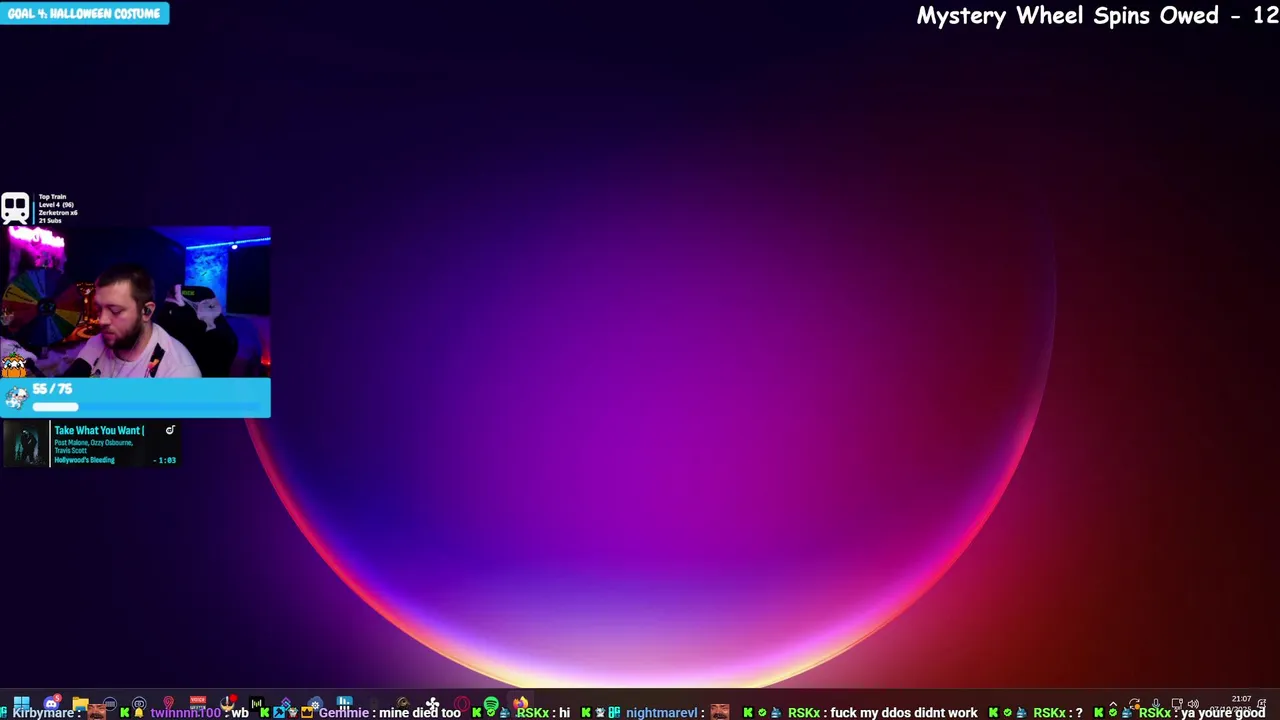Click the 'Goal 4: Halloween Costume' banner
The height and width of the screenshot is (720, 1280).
pyautogui.click(x=84, y=13)
